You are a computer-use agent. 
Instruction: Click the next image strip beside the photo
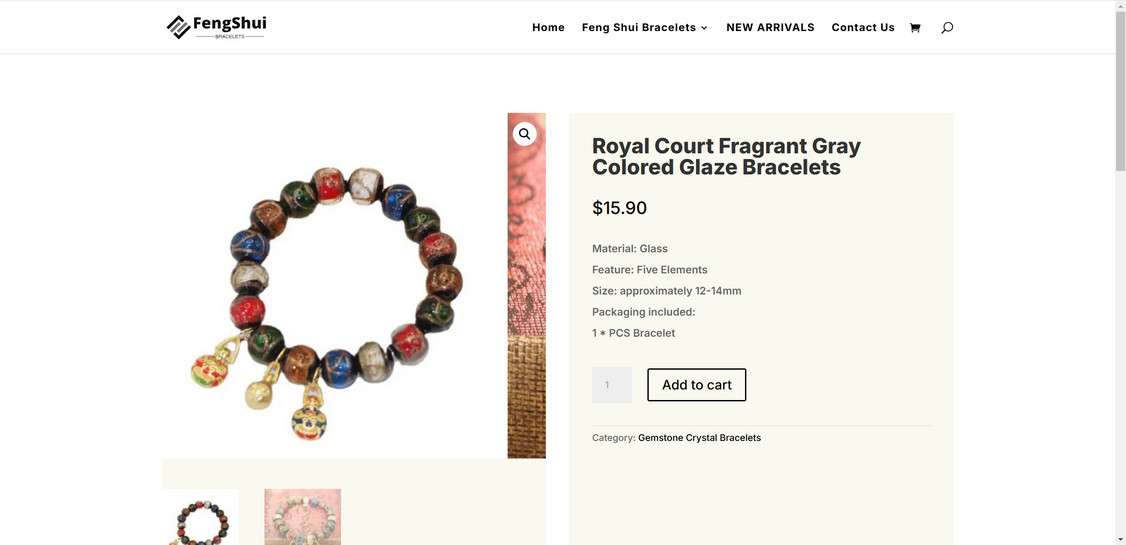526,285
